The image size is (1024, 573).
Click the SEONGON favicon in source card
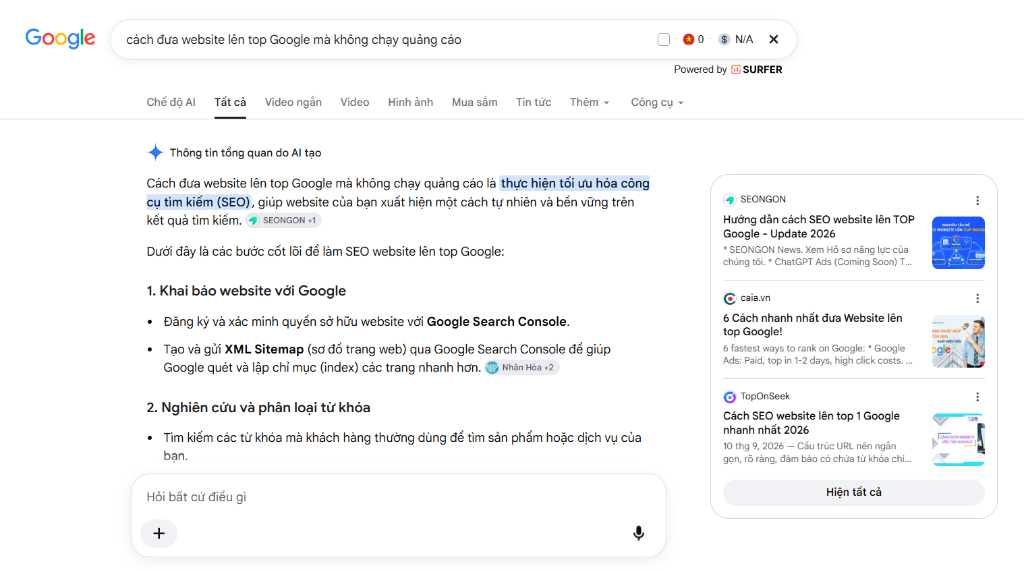click(x=729, y=200)
